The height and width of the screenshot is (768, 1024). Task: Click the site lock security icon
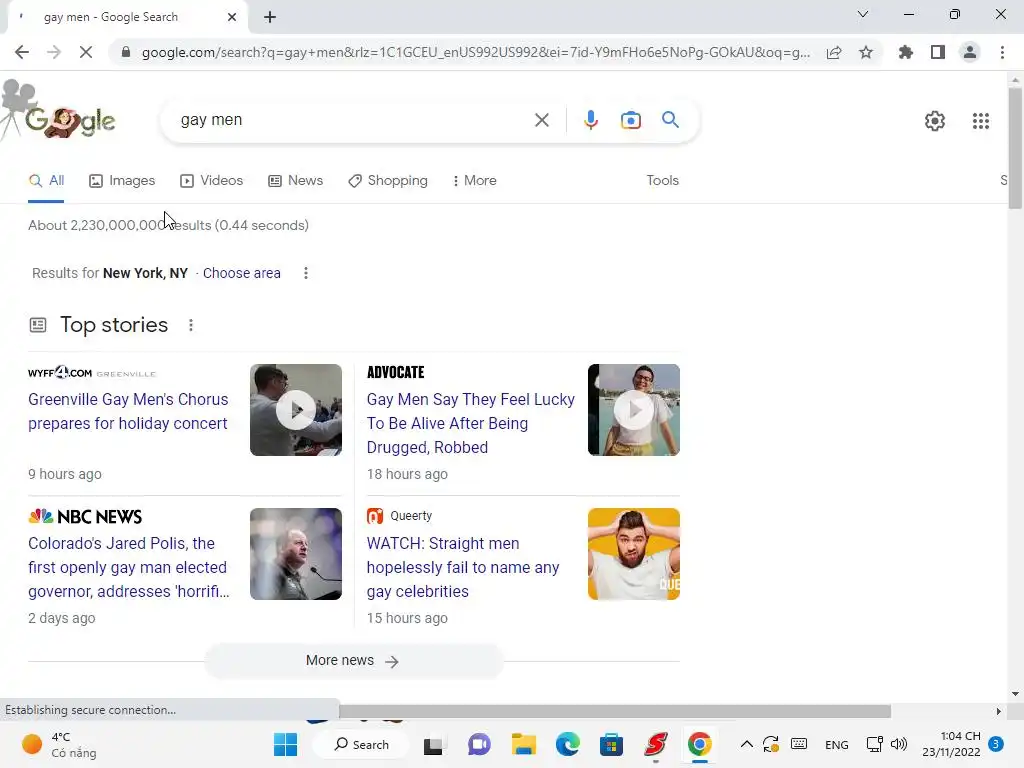[126, 52]
